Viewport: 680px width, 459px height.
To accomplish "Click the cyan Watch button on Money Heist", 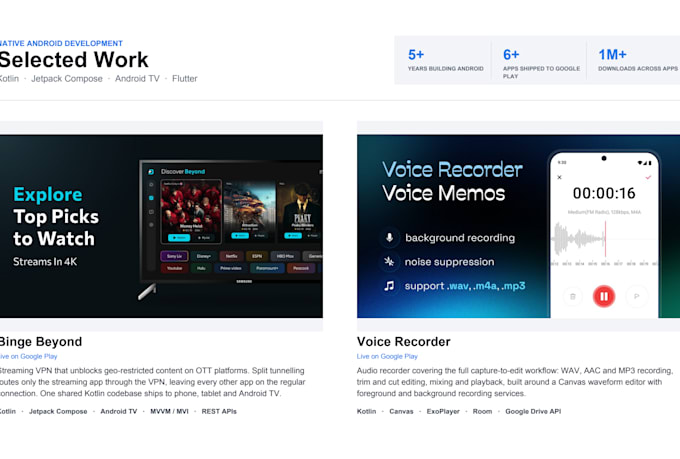I will (x=179, y=237).
